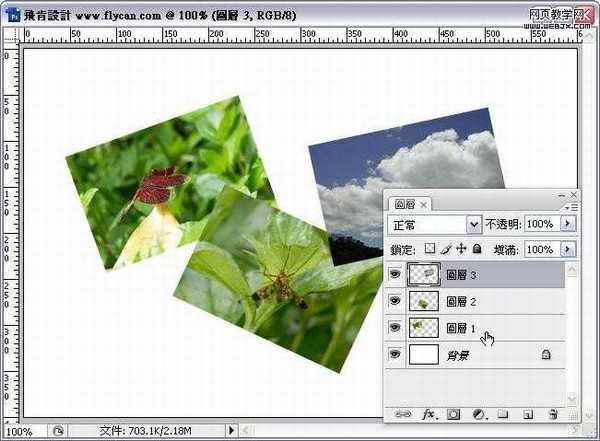Image resolution: width=600 pixels, height=441 pixels.
Task: Click the delete layer trash icon
Action: pyautogui.click(x=553, y=414)
